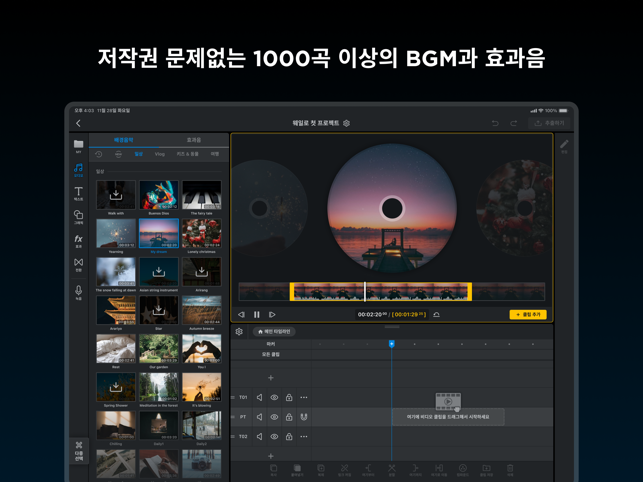The height and width of the screenshot is (482, 643).
Task: Click the duplicate icon in bottom toolbar
Action: 321,470
